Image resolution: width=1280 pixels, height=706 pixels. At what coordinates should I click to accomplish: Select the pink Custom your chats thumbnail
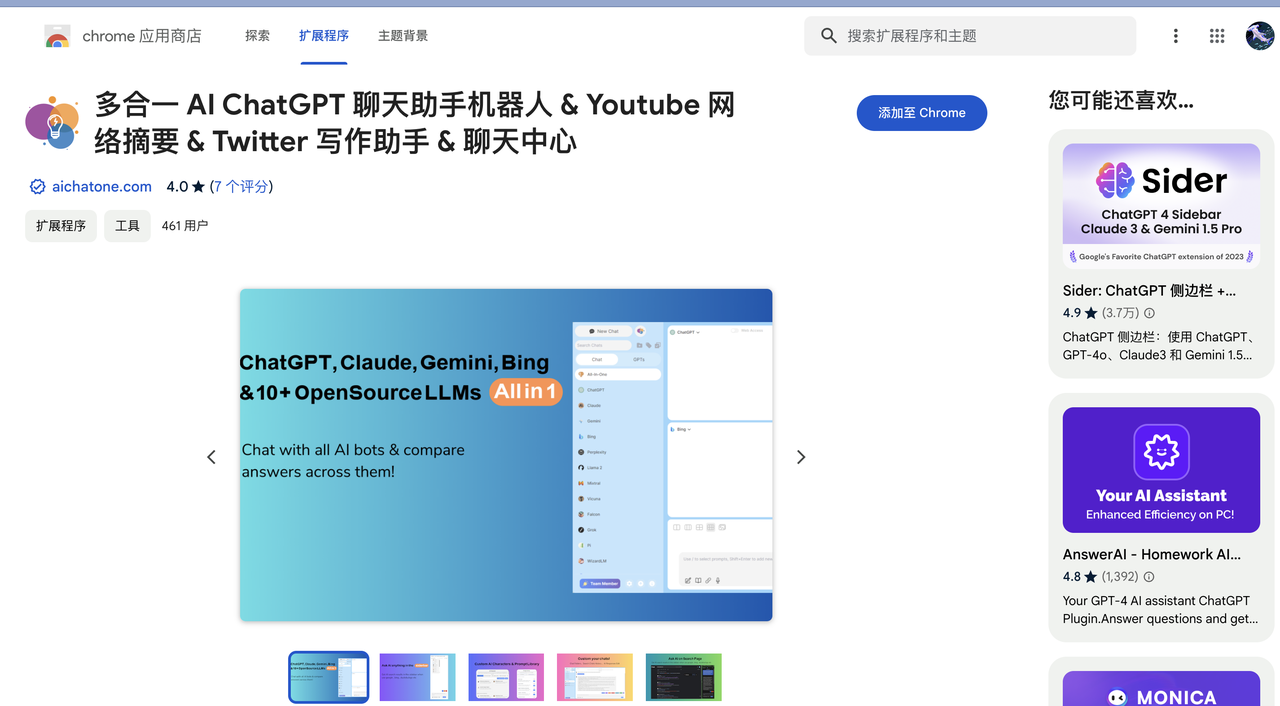tap(595, 677)
